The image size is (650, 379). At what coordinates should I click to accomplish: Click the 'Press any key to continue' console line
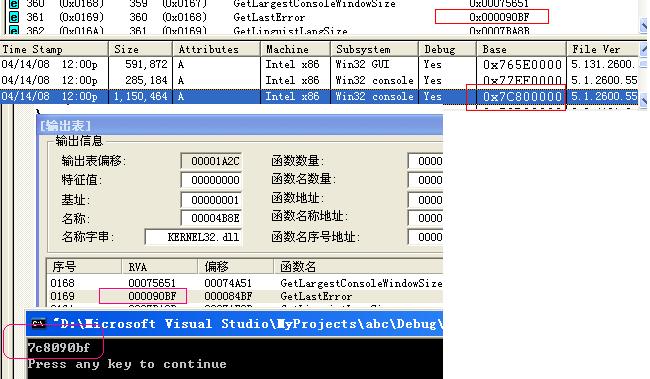127,364
